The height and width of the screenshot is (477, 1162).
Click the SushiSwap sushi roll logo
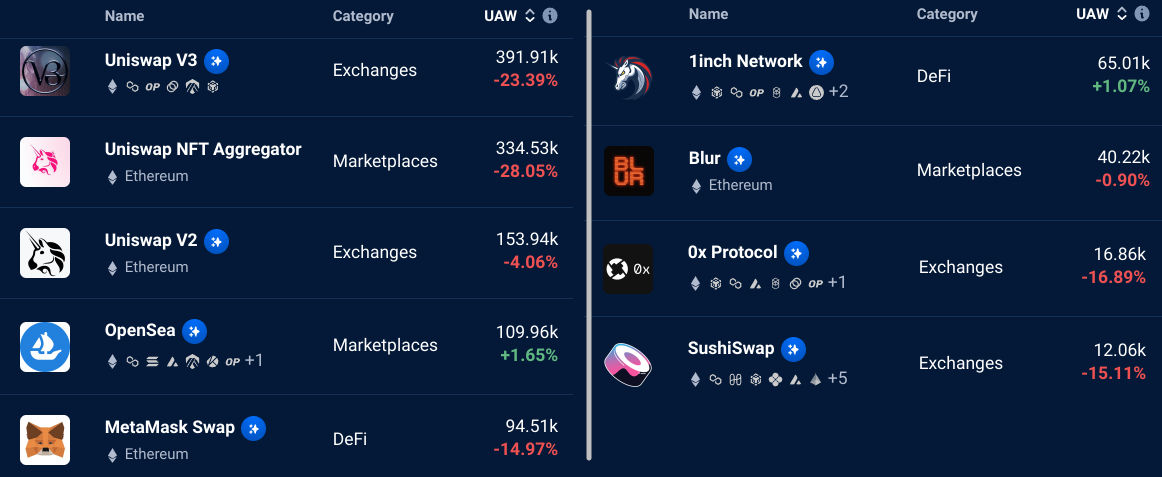tap(628, 364)
